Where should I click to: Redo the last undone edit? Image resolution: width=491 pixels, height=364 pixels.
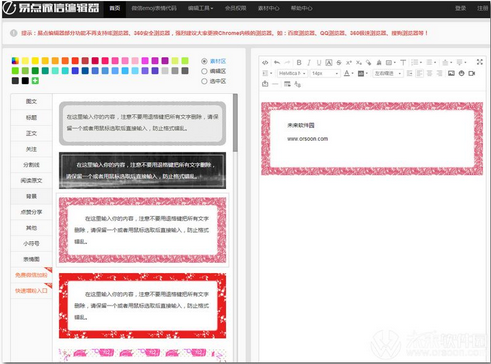287,62
